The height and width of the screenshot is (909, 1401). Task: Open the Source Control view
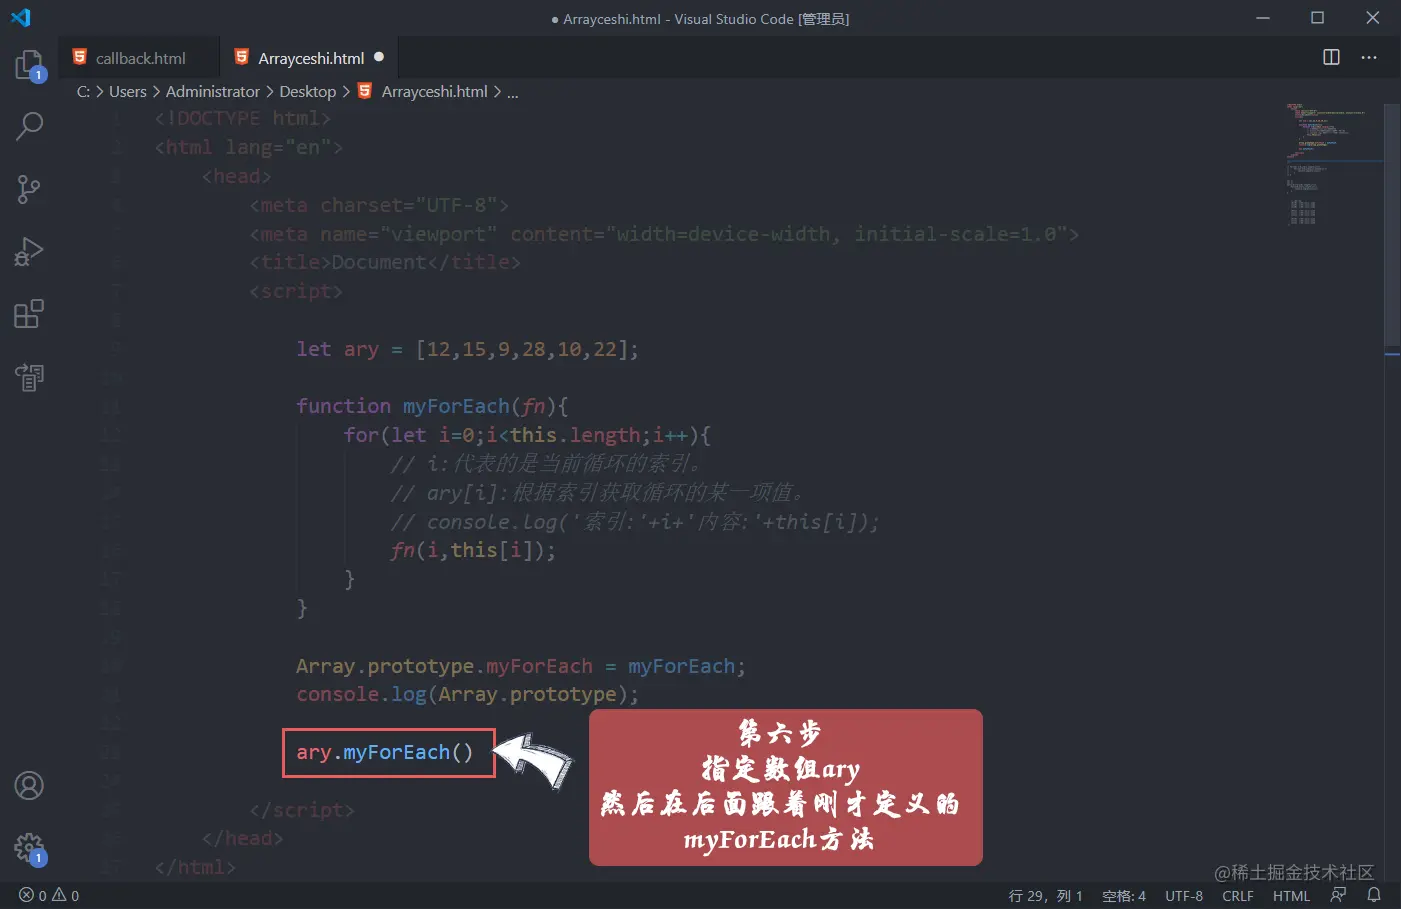[x=29, y=189]
